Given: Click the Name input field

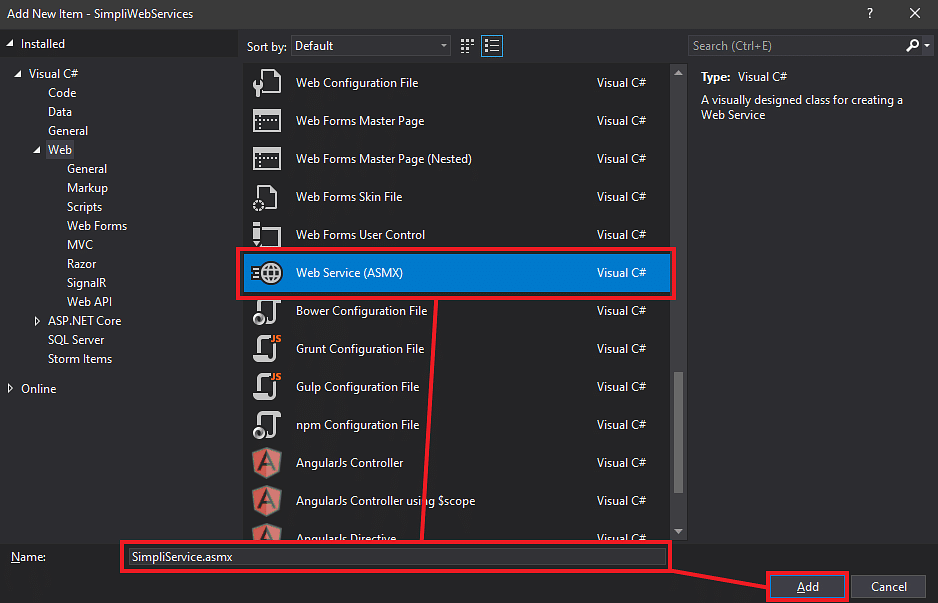Looking at the screenshot, I should (397, 557).
